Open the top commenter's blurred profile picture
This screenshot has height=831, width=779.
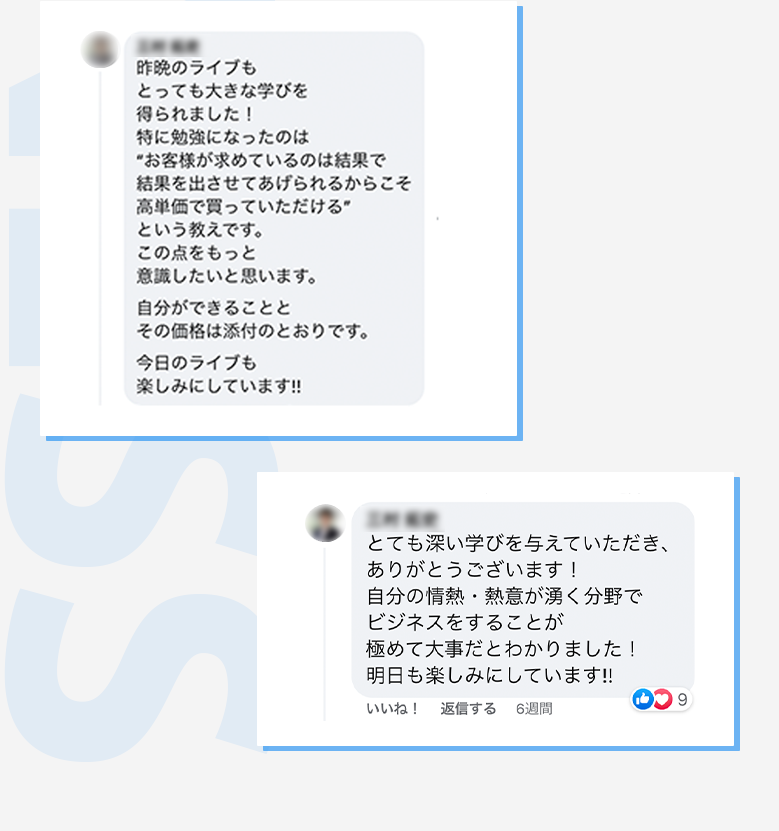point(100,50)
